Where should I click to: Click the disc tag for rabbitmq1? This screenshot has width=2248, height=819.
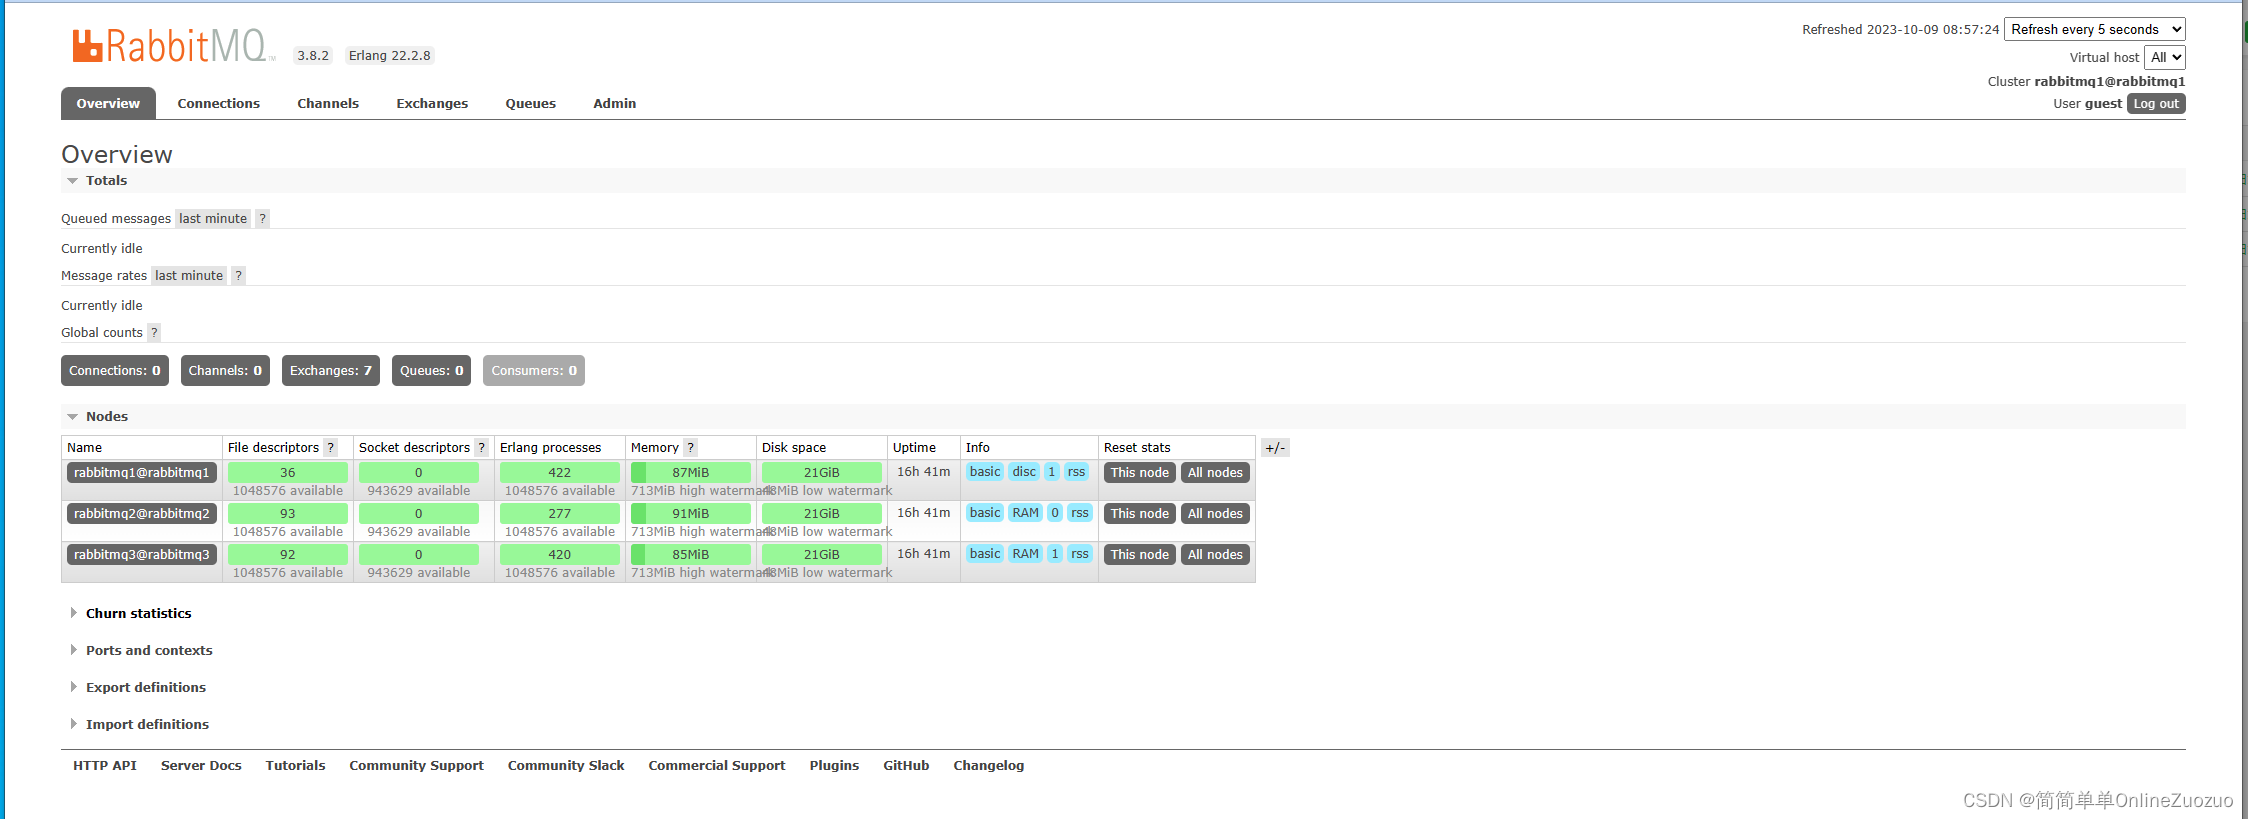[x=1024, y=471]
